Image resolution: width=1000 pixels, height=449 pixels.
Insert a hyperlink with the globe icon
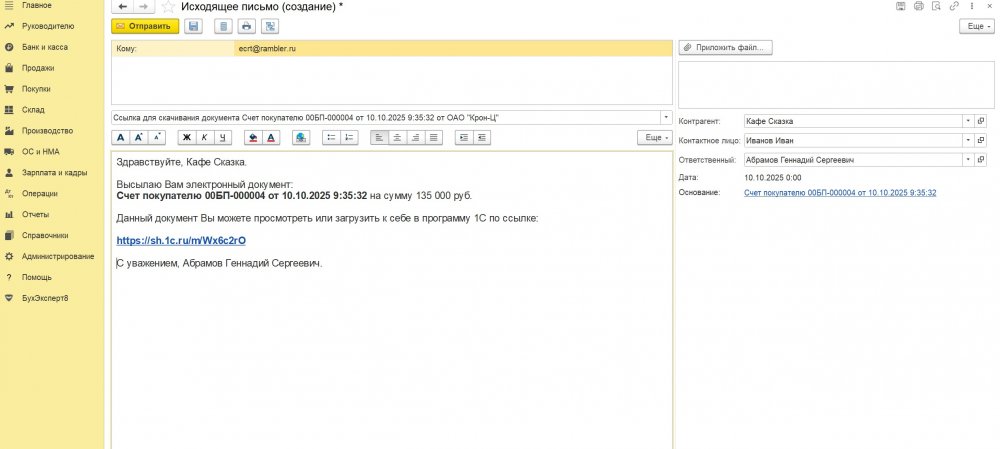tap(300, 137)
